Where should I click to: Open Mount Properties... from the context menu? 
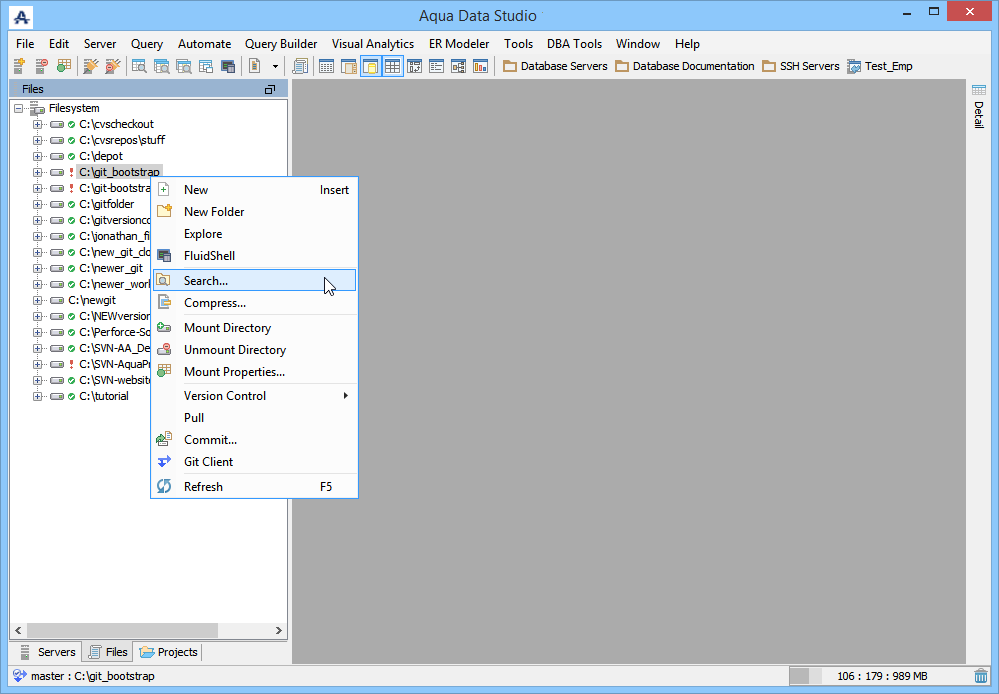[254, 372]
